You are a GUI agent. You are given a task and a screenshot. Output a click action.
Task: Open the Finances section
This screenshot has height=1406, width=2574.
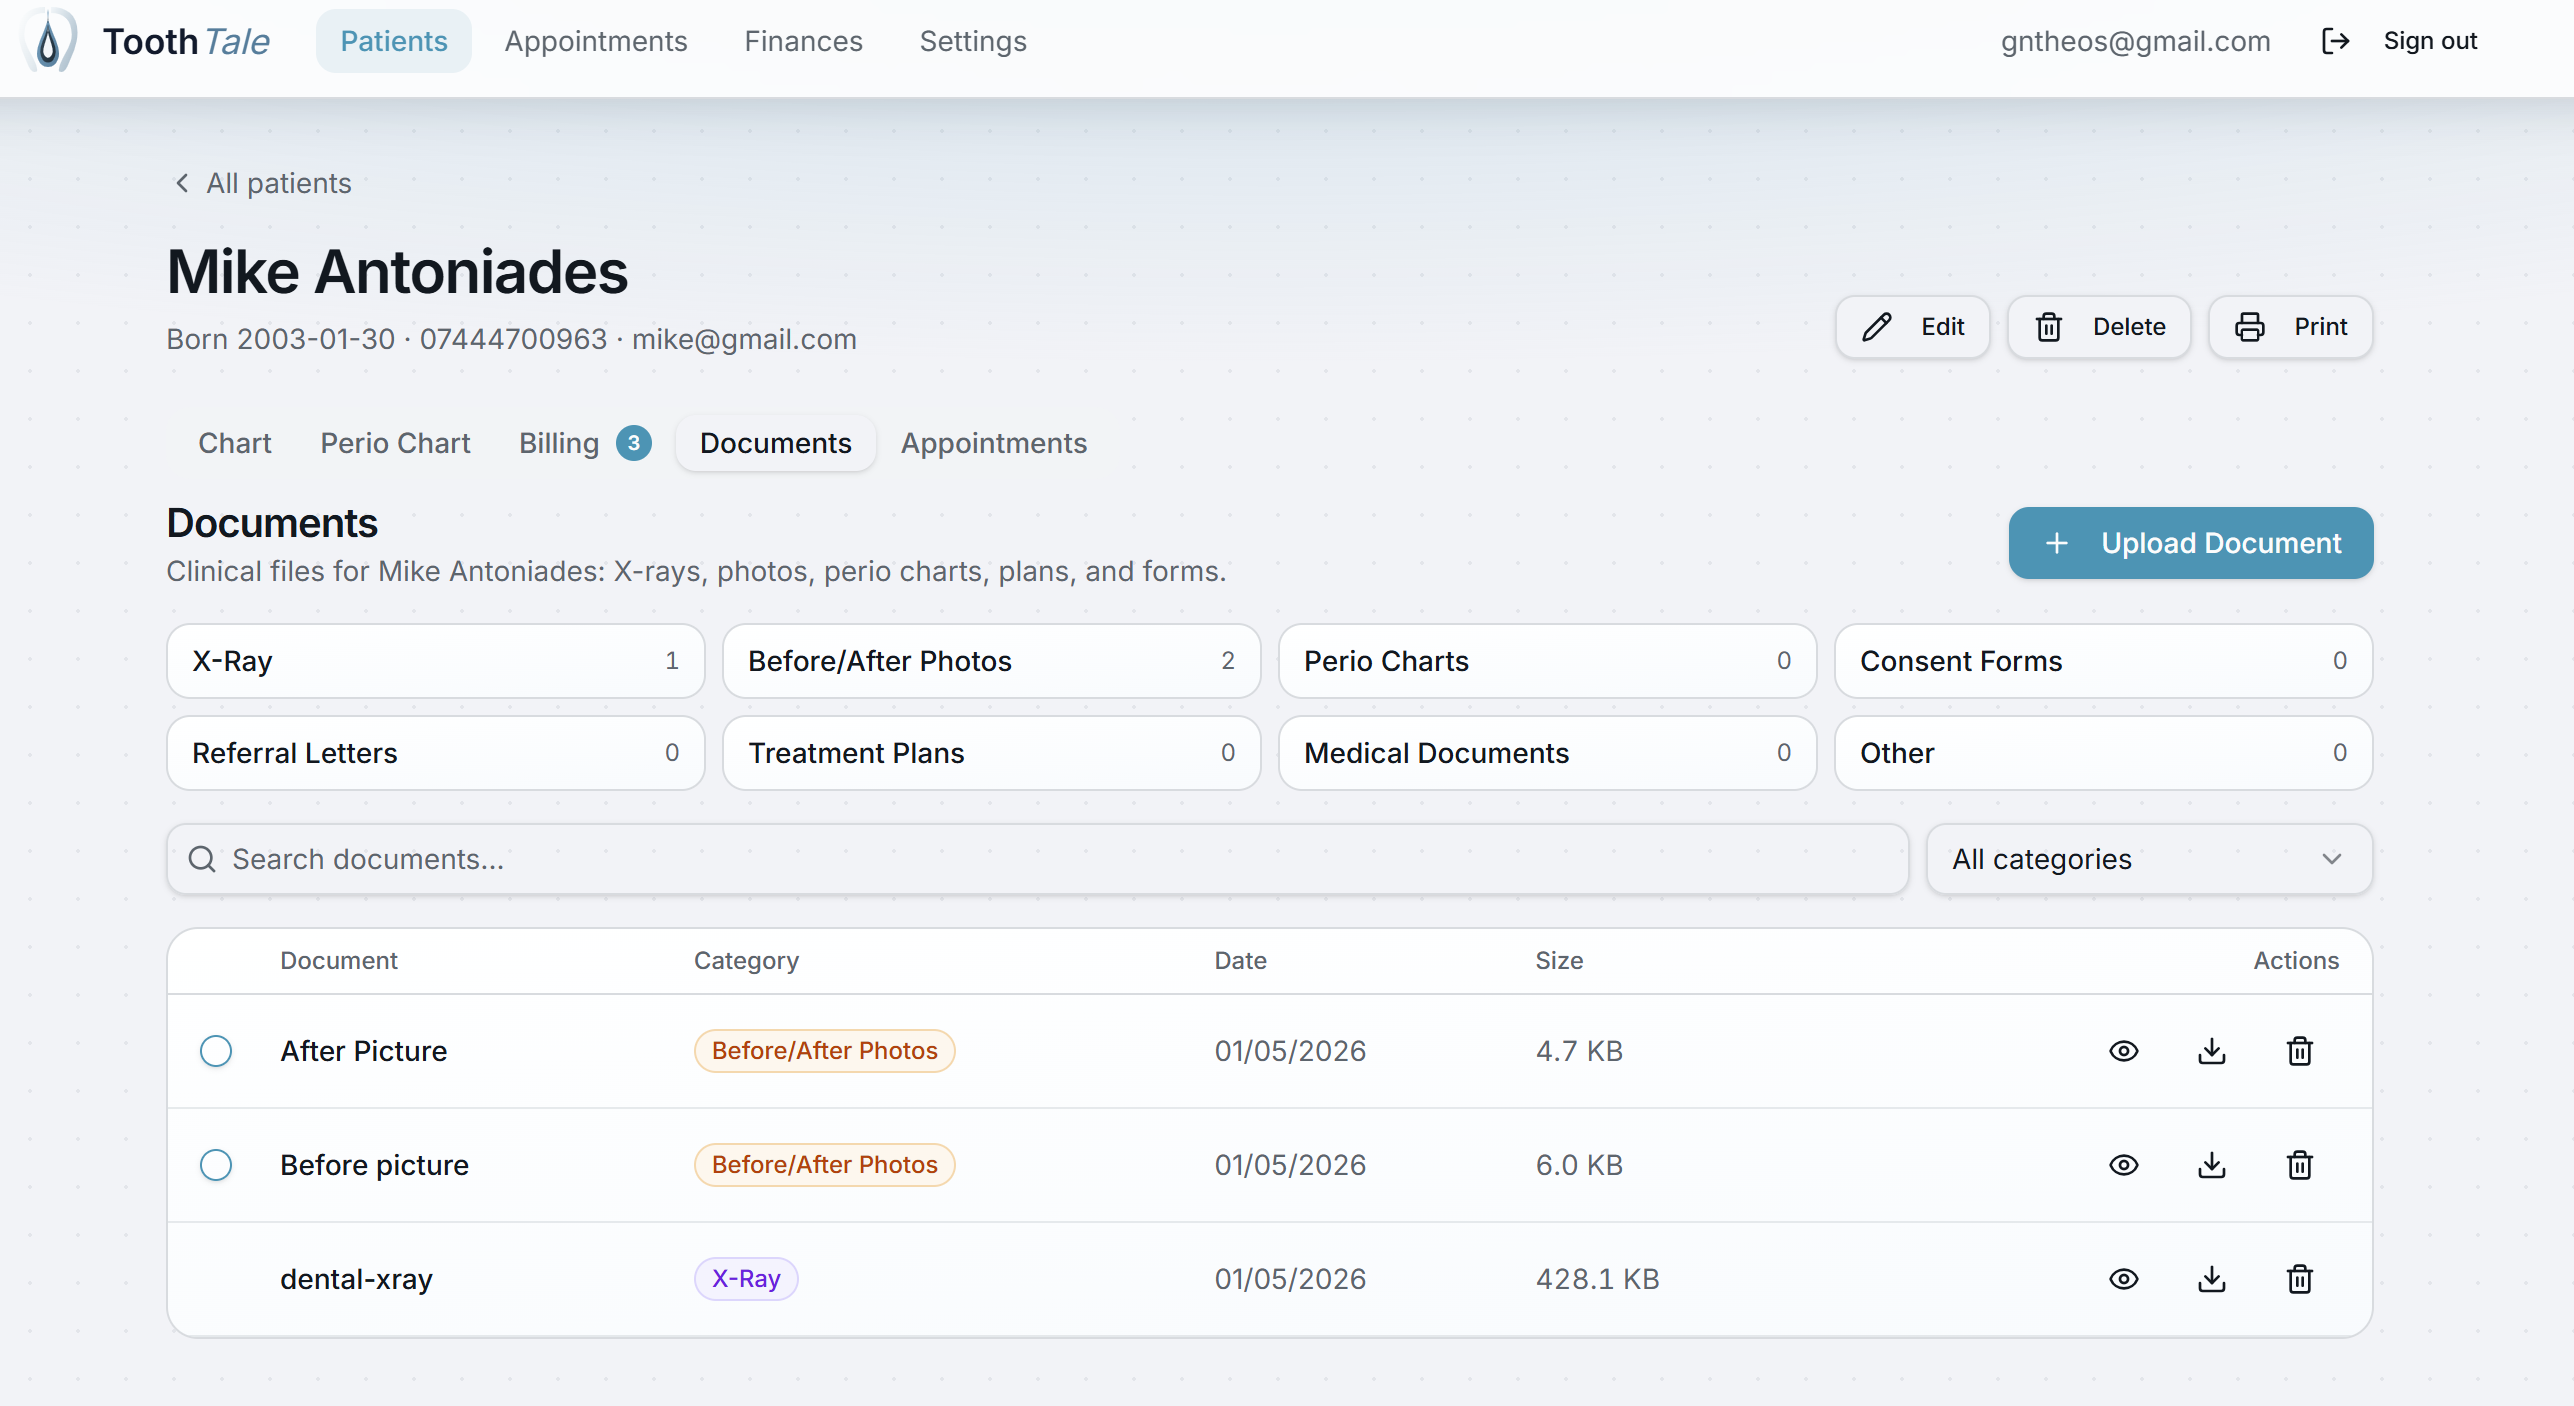[x=803, y=41]
